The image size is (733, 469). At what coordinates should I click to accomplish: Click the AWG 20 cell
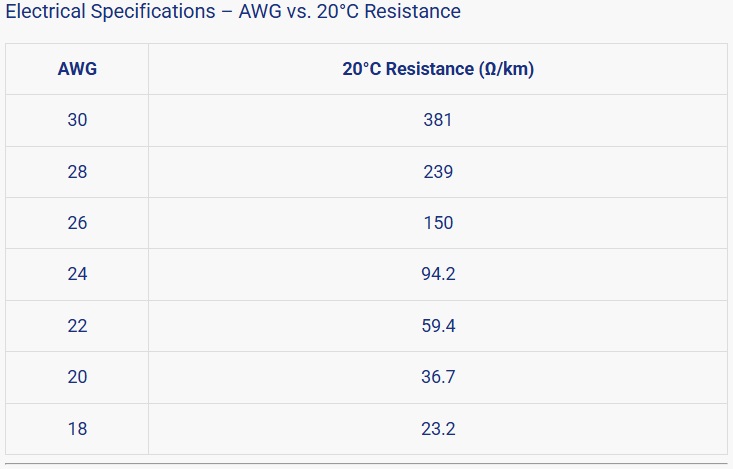point(77,377)
